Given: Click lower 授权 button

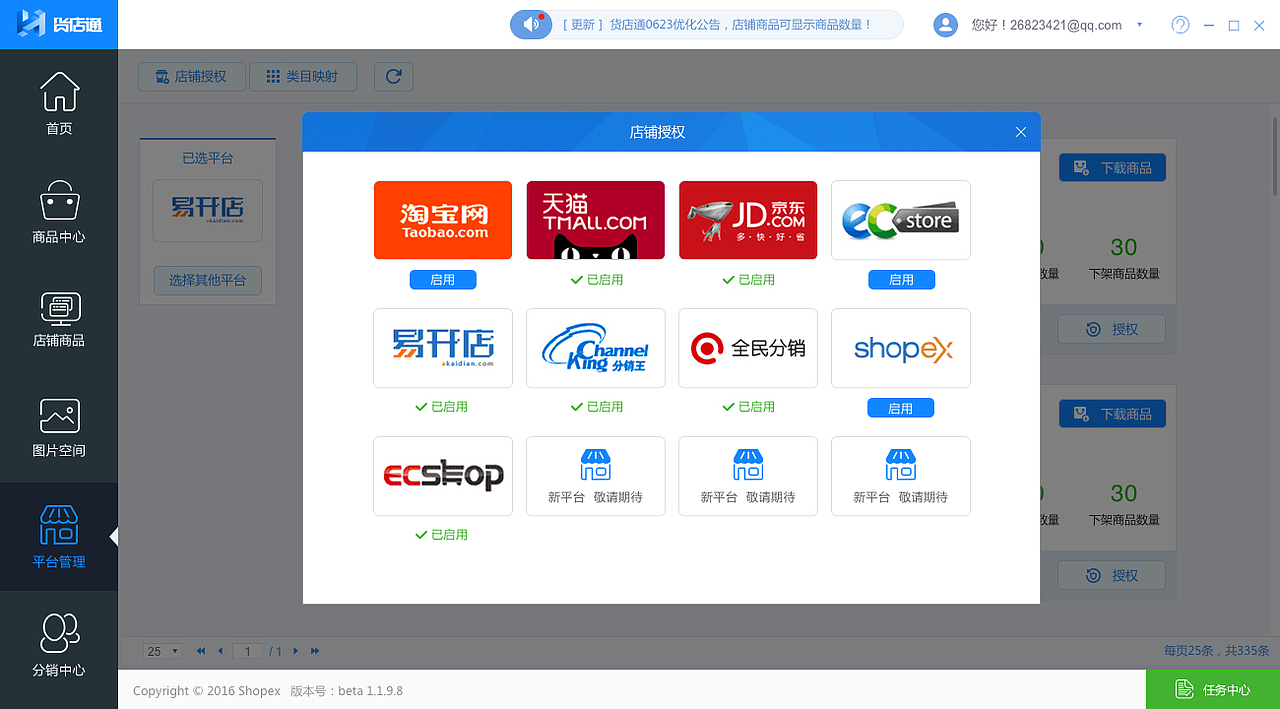Looking at the screenshot, I should pyautogui.click(x=1112, y=575).
